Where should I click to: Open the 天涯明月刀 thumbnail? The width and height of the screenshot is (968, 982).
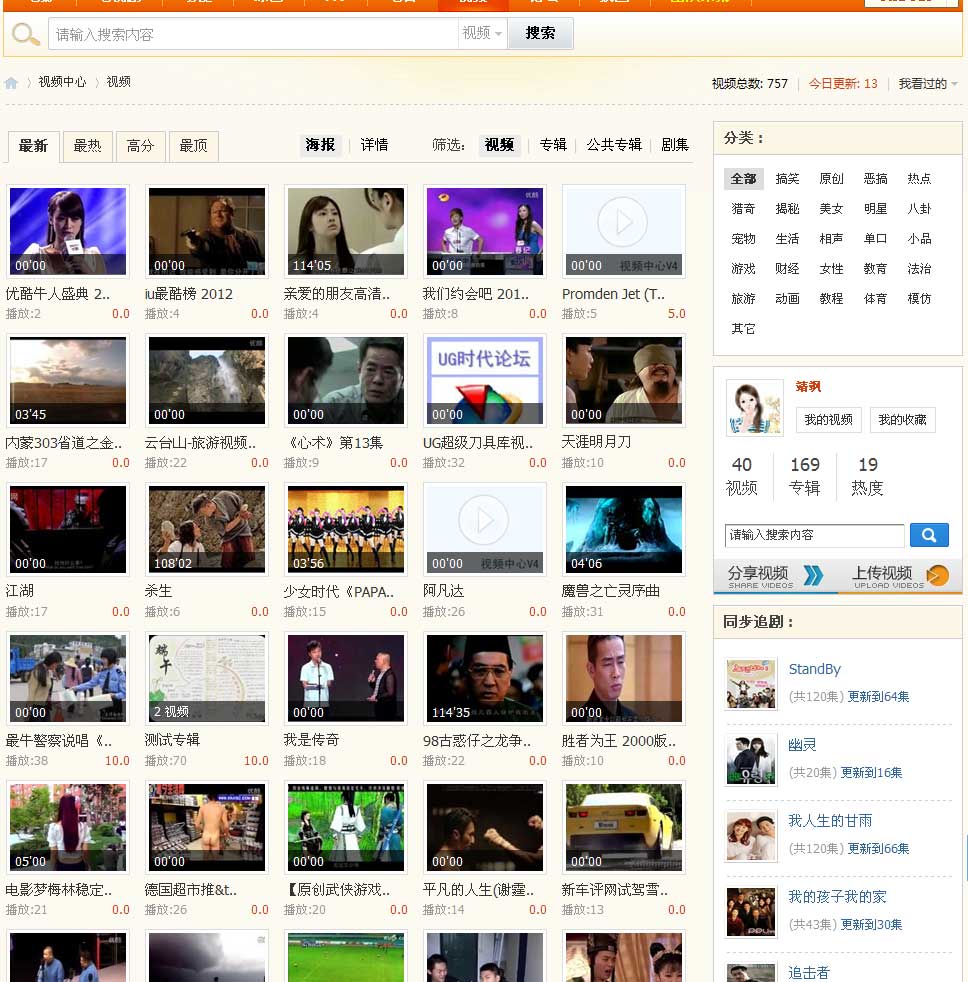[x=624, y=380]
